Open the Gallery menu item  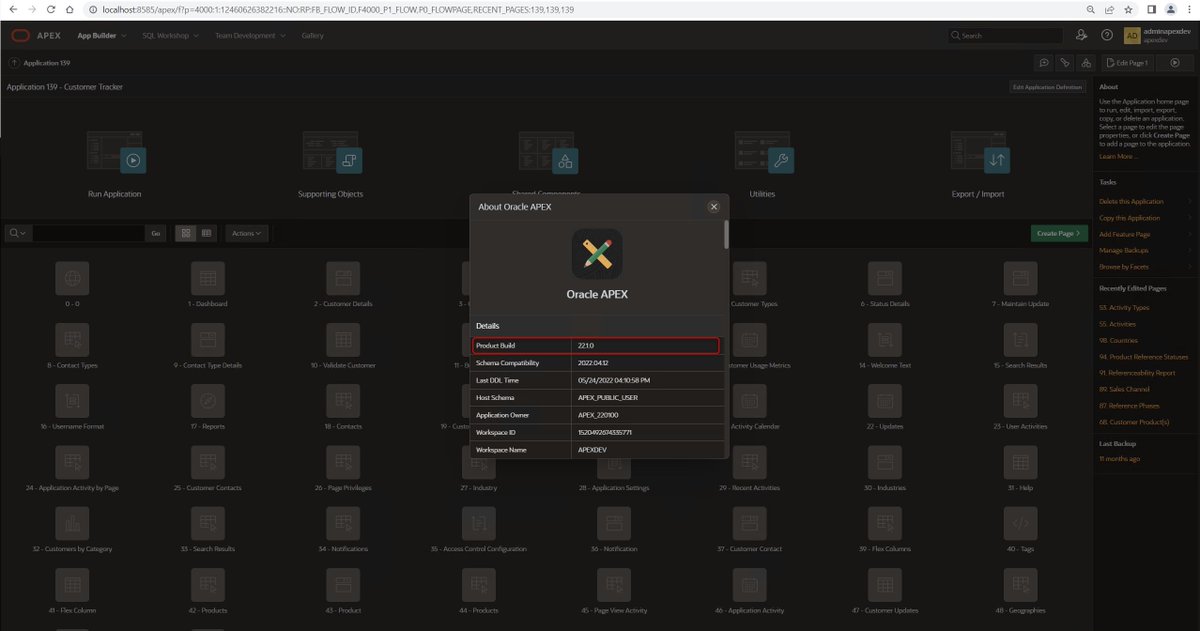tap(313, 35)
